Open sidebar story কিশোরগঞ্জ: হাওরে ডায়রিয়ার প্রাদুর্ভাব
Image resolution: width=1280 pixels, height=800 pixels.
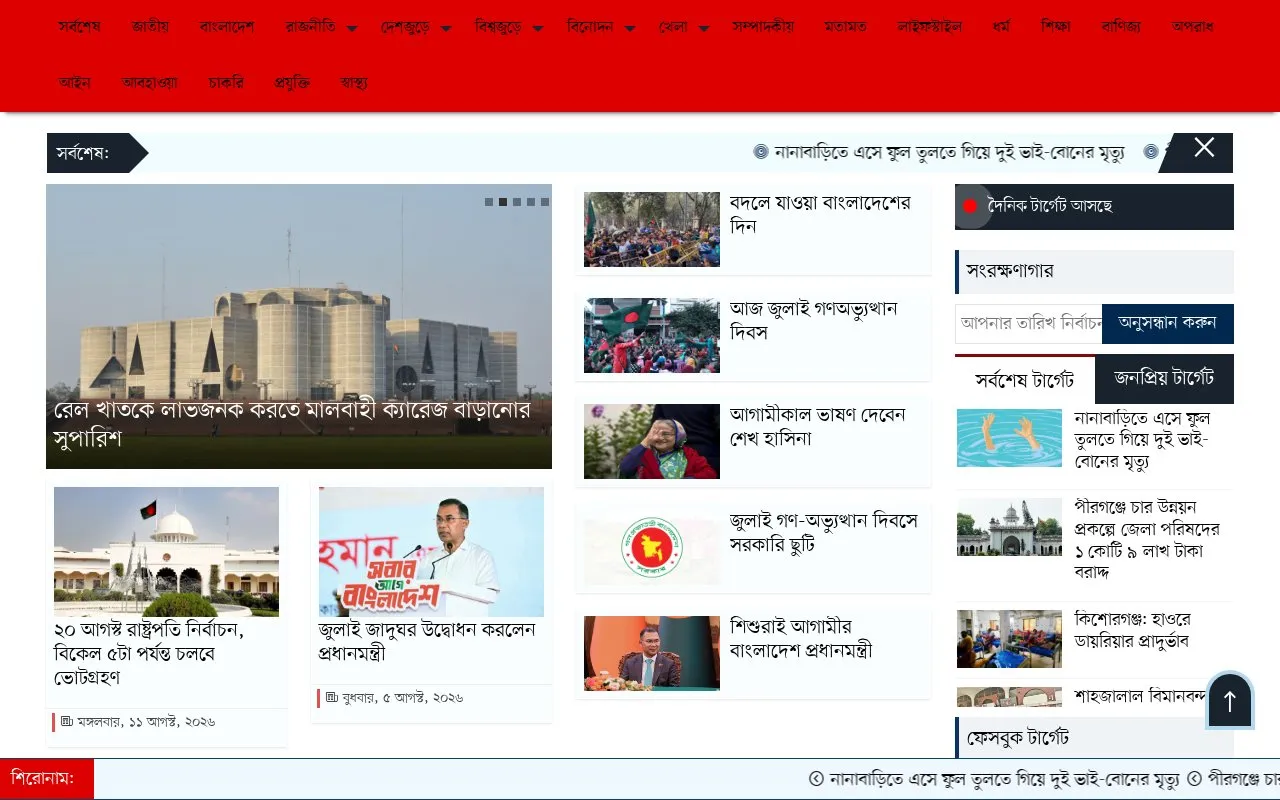(x=1132, y=630)
